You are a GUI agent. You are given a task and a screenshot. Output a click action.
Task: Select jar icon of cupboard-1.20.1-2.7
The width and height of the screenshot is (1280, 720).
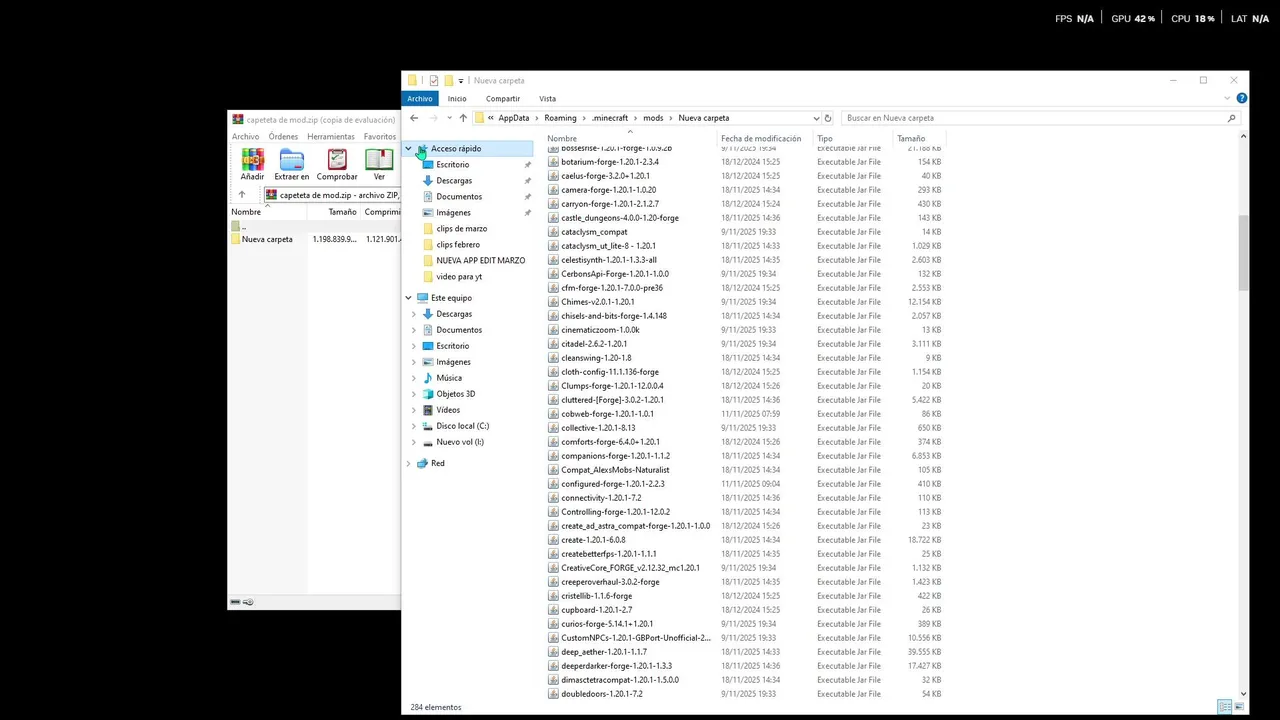[x=553, y=610]
